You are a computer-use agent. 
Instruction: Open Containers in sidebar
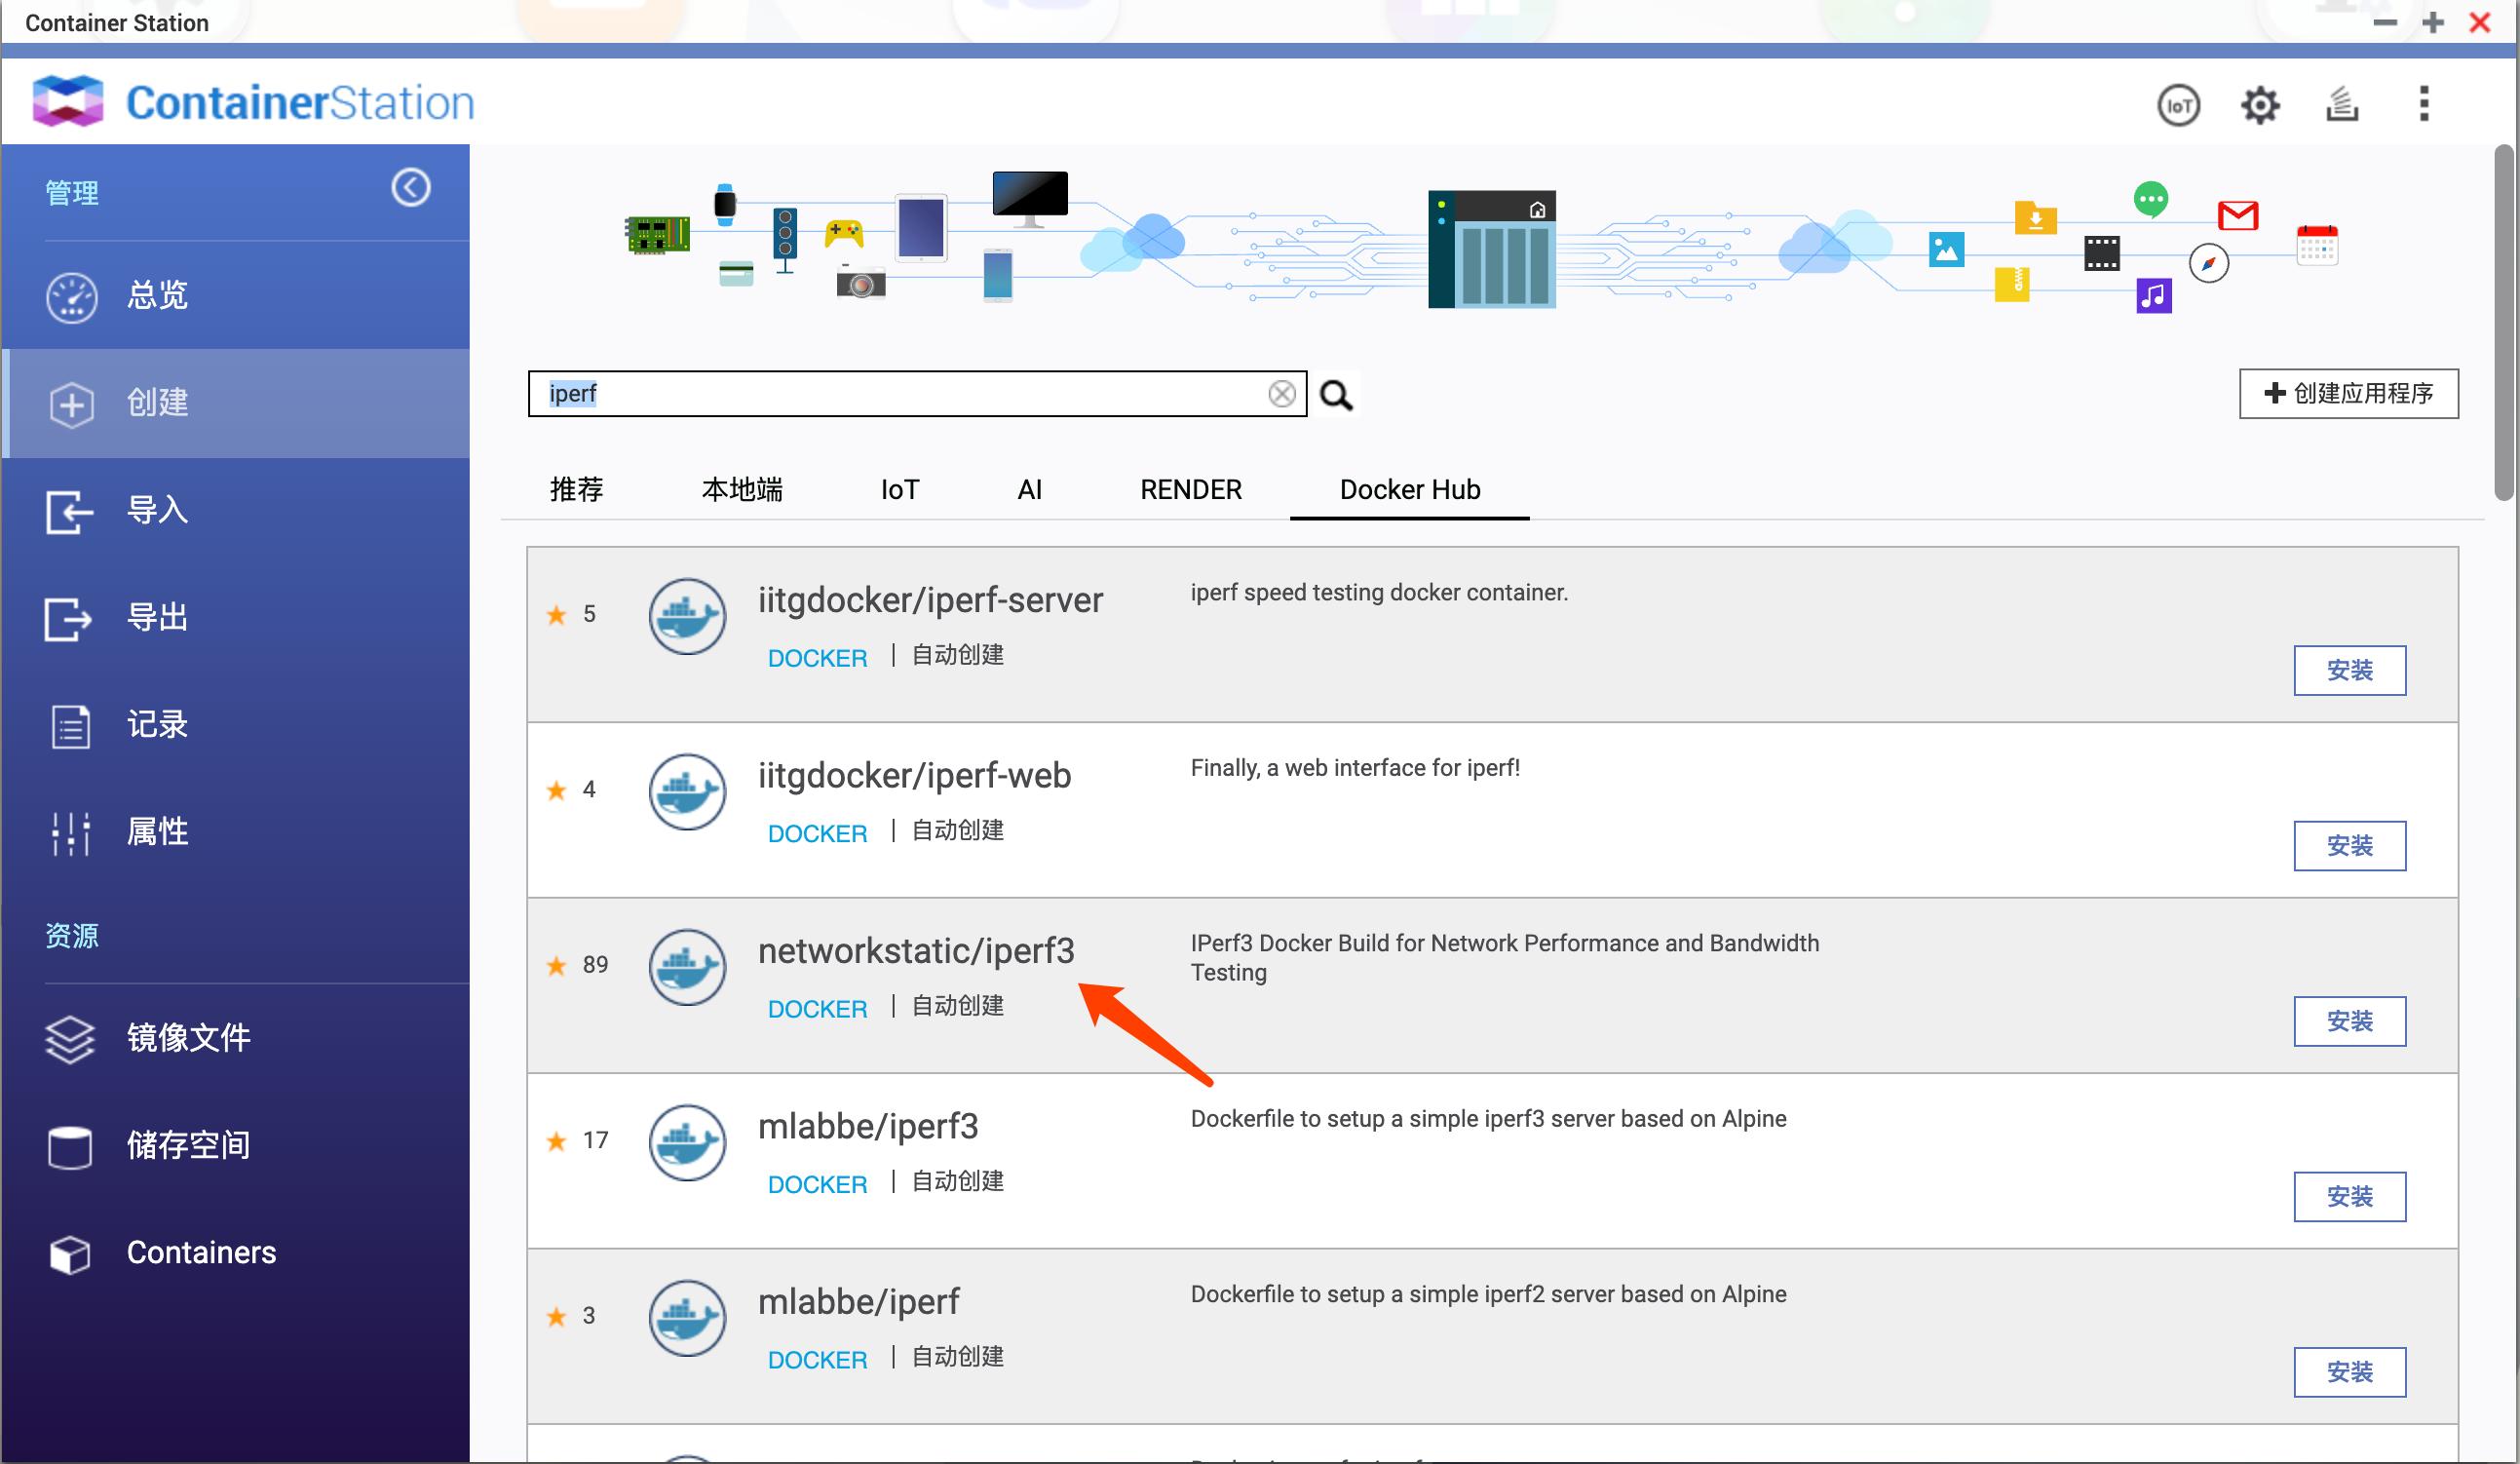pyautogui.click(x=200, y=1252)
